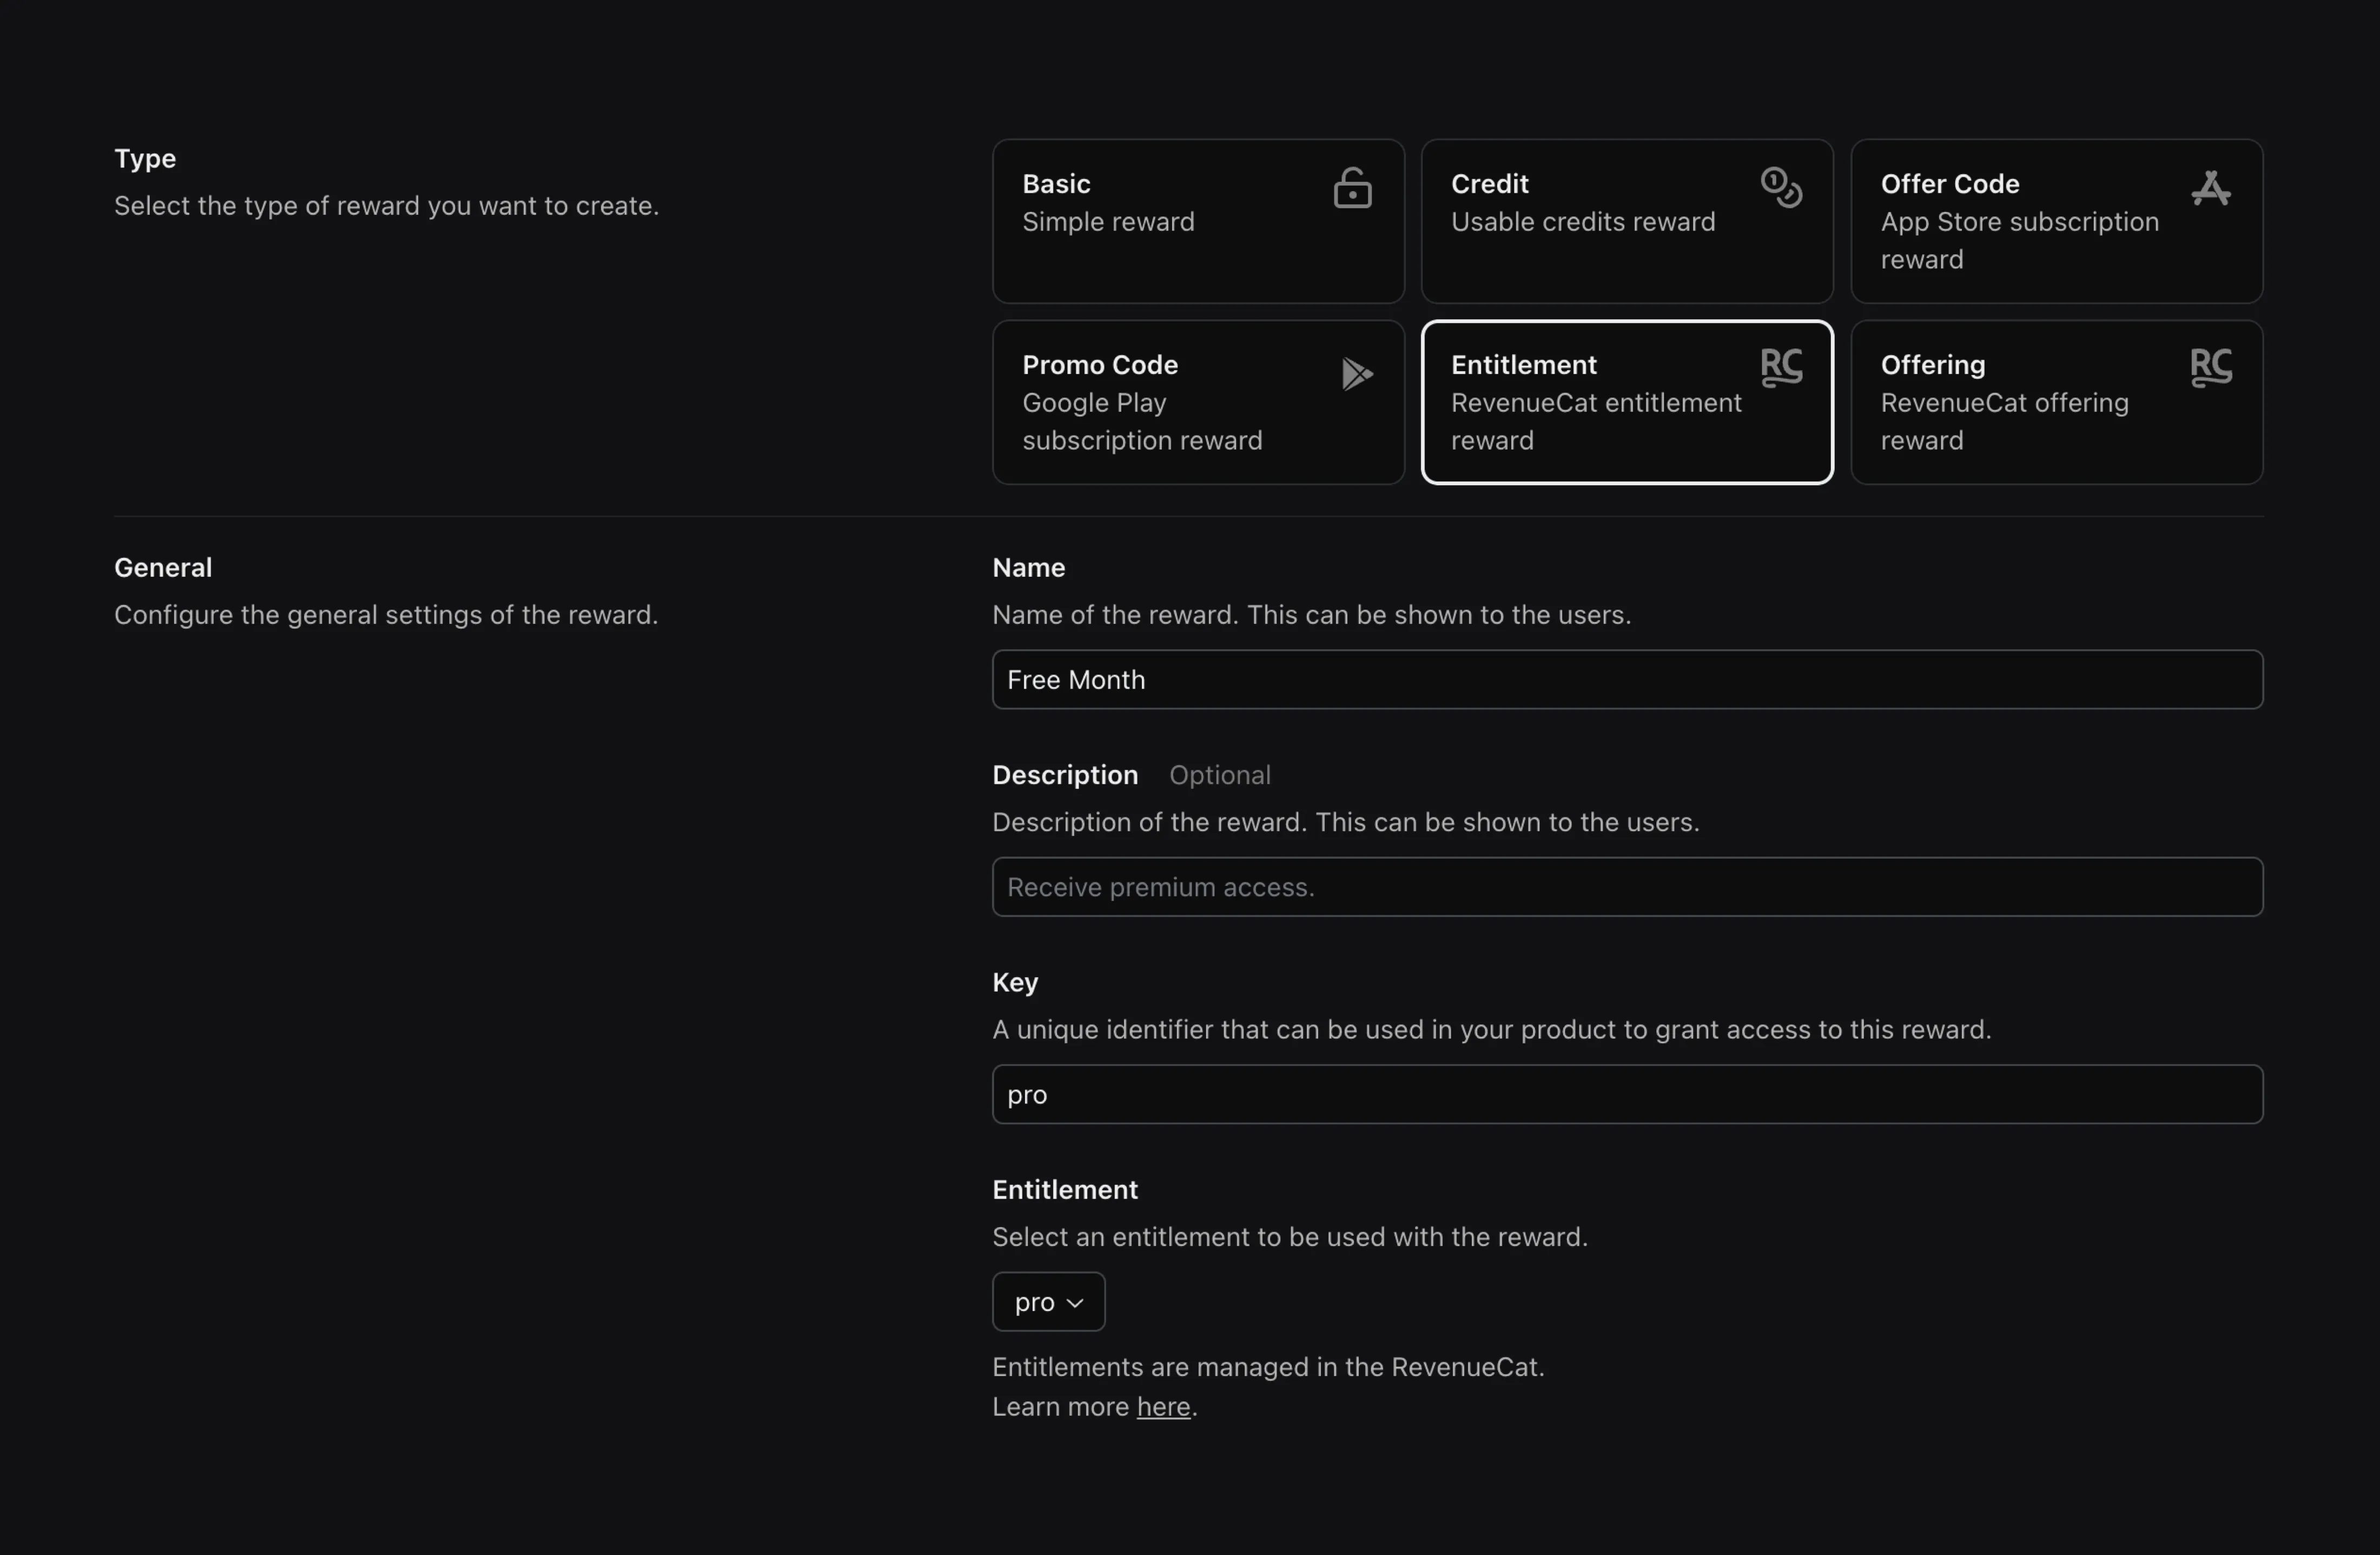Click the 'RevenueCat offering reward' text
2380x1555 pixels.
click(x=2005, y=421)
